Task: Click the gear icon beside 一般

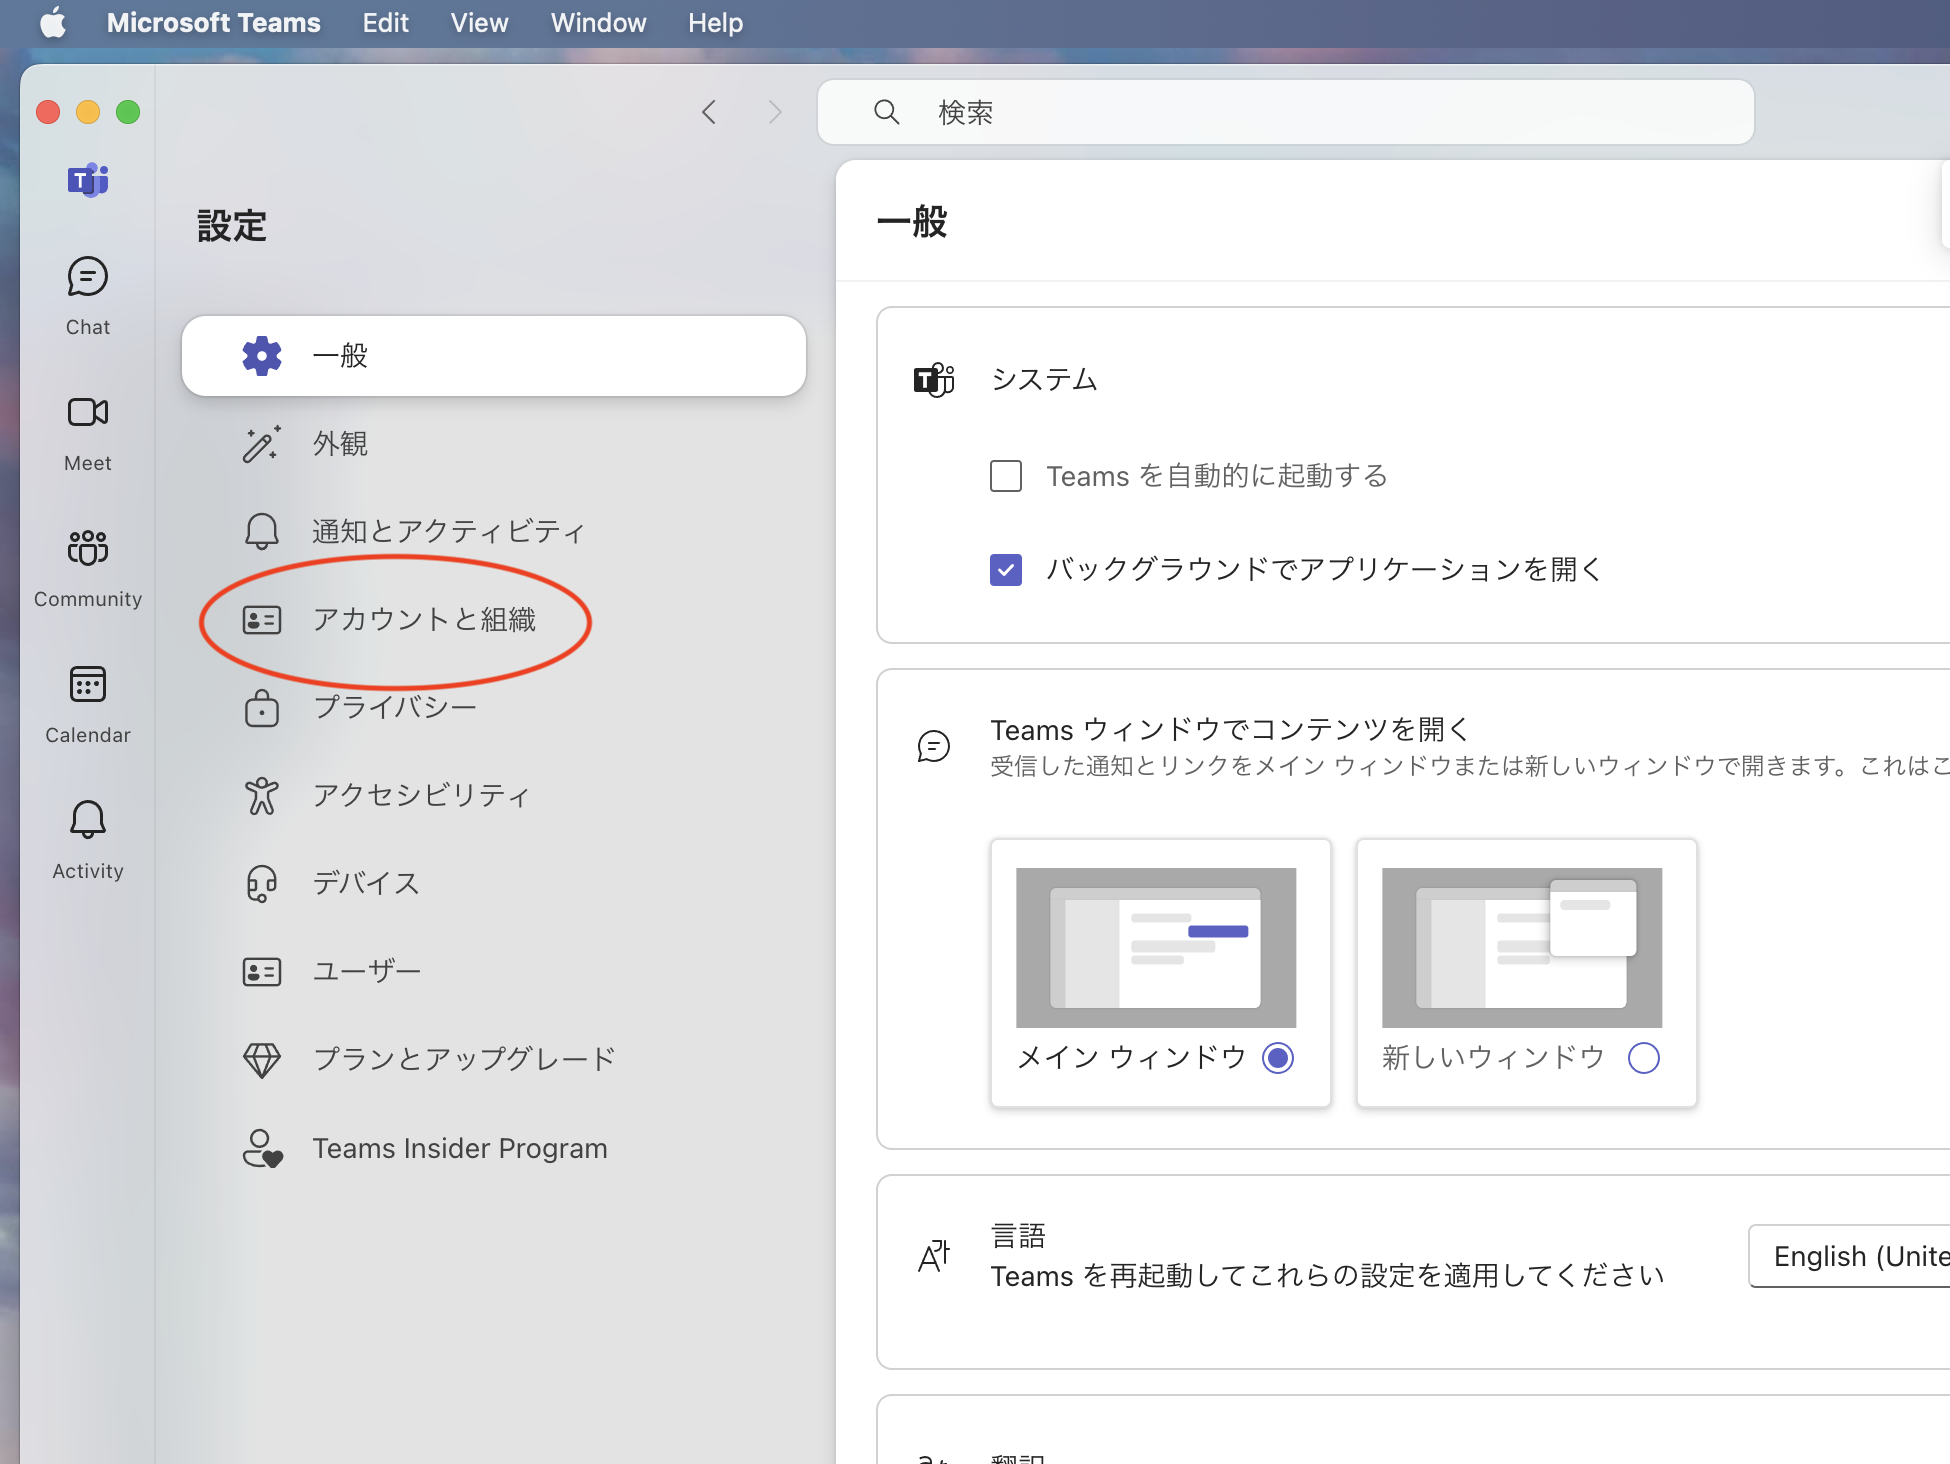Action: [262, 356]
